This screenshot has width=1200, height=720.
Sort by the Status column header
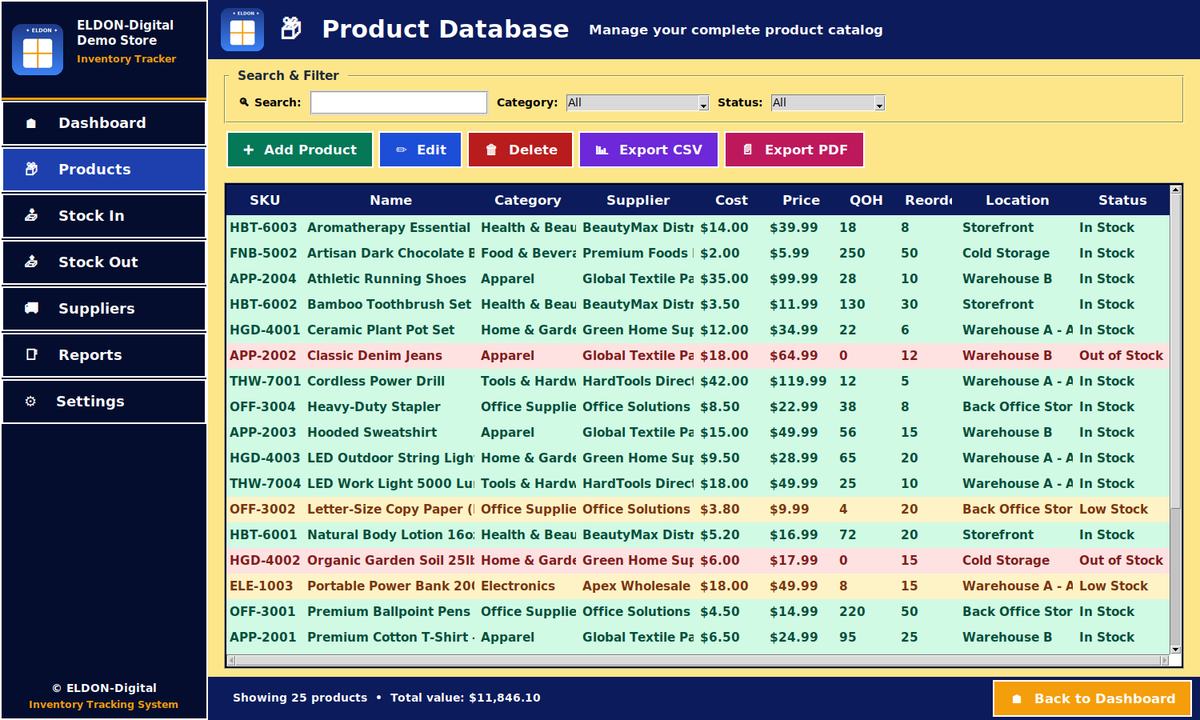(1122, 200)
